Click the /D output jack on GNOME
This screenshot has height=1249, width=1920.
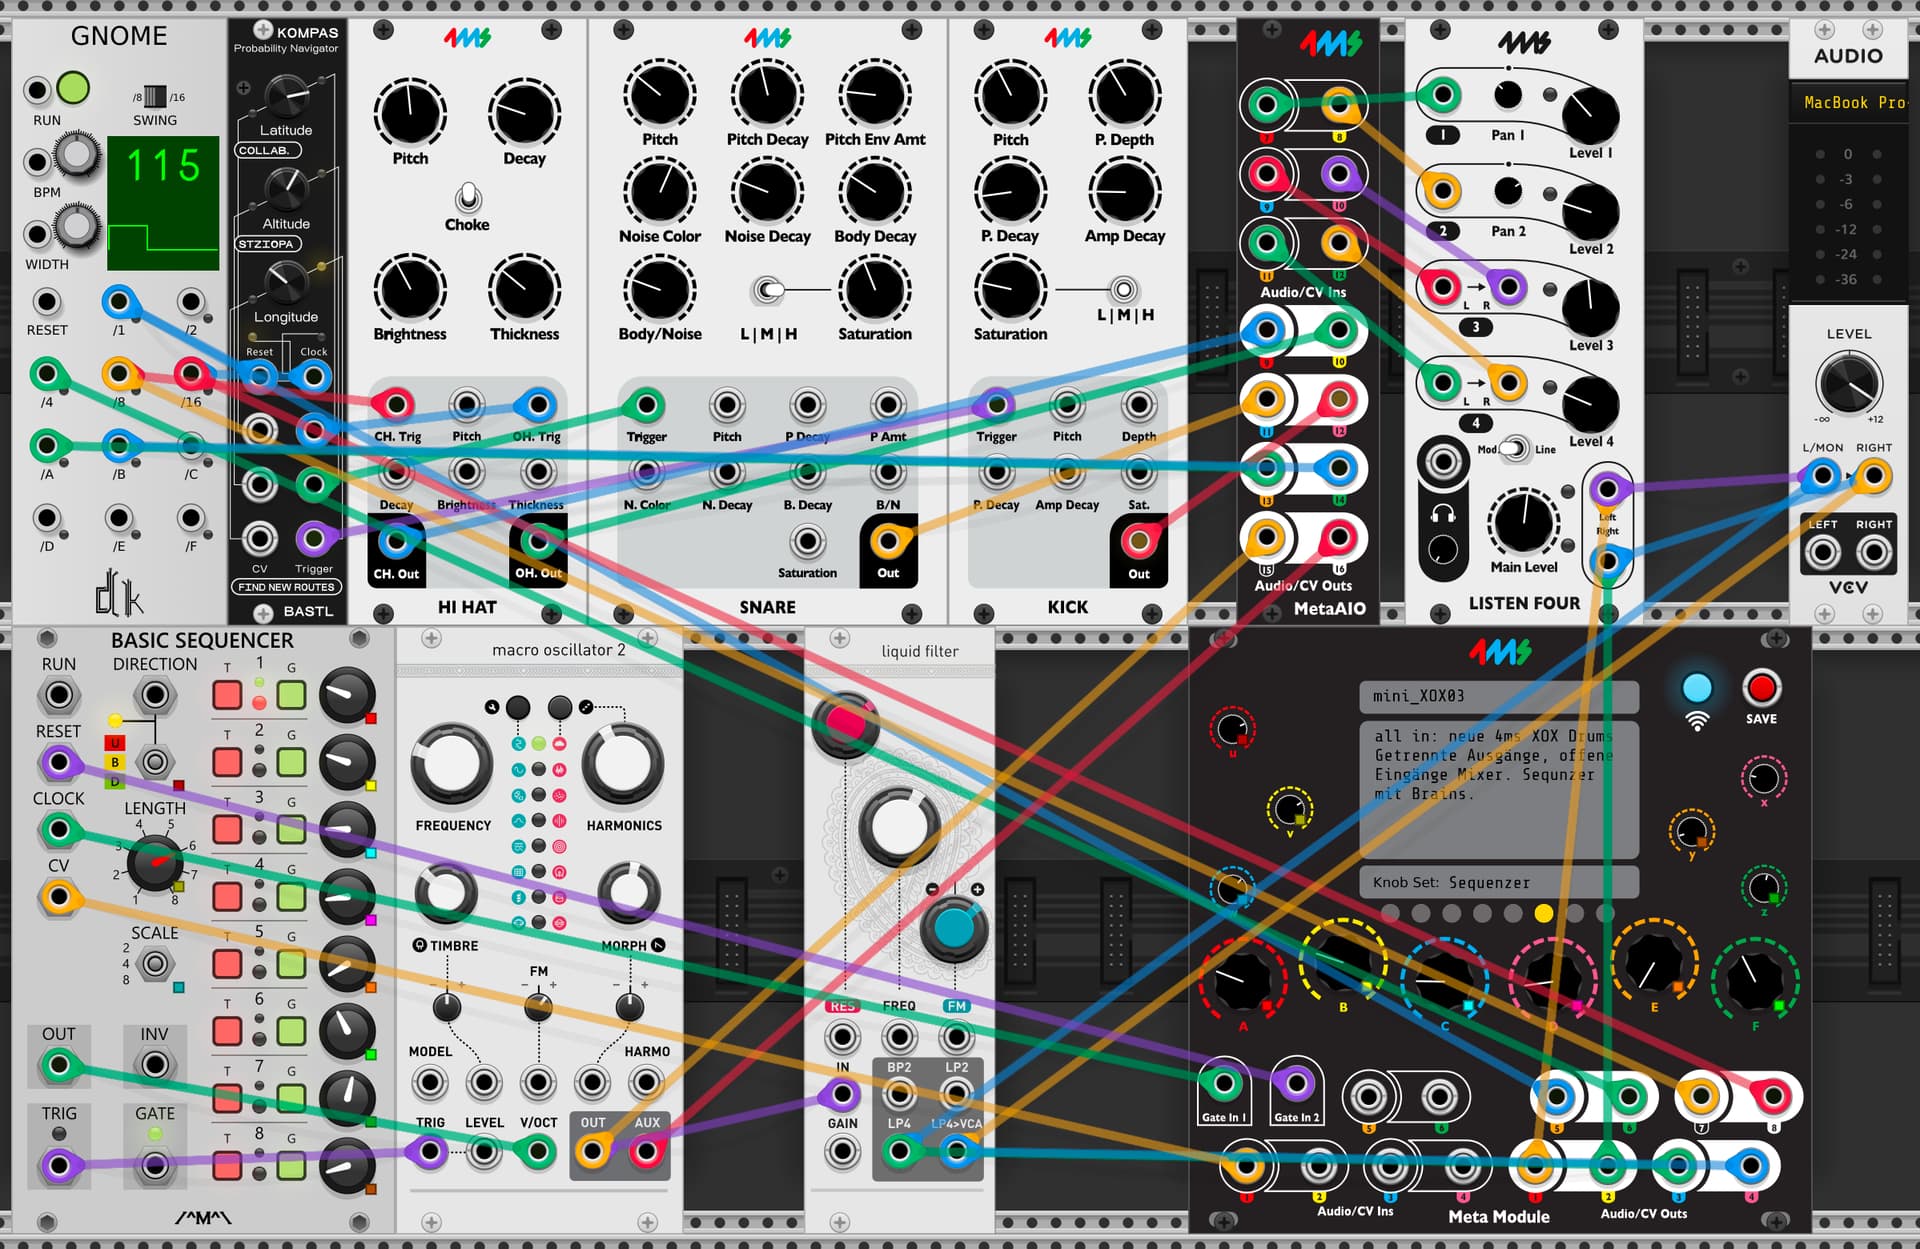click(47, 518)
